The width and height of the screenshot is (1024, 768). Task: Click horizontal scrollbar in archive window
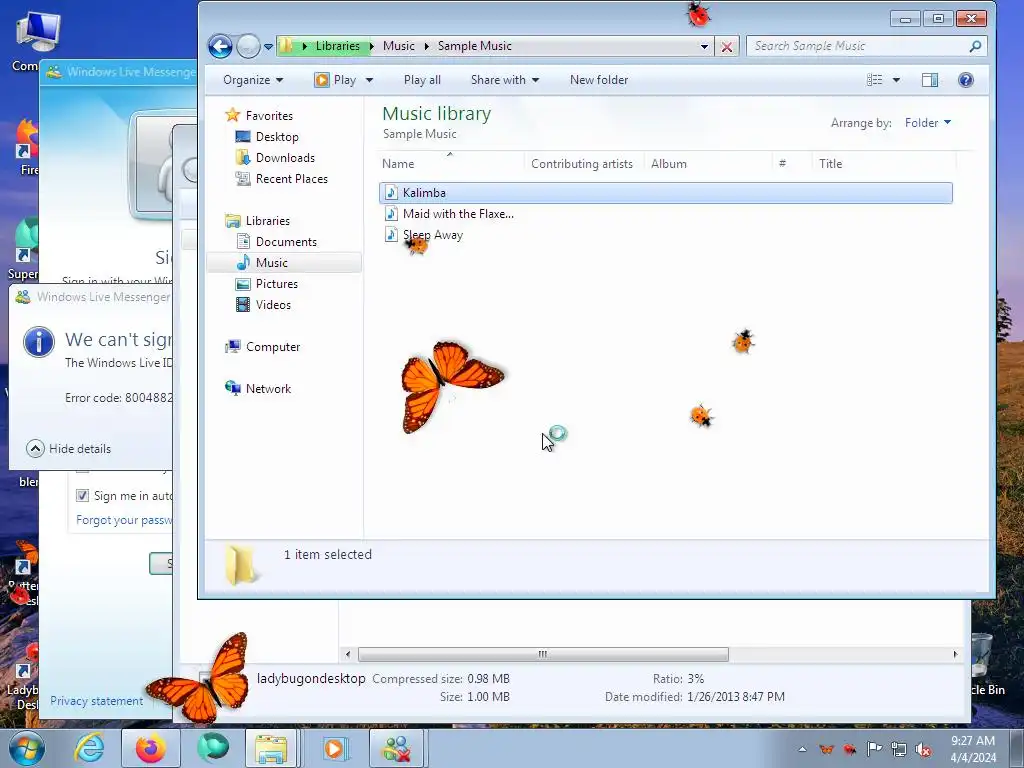pos(543,654)
